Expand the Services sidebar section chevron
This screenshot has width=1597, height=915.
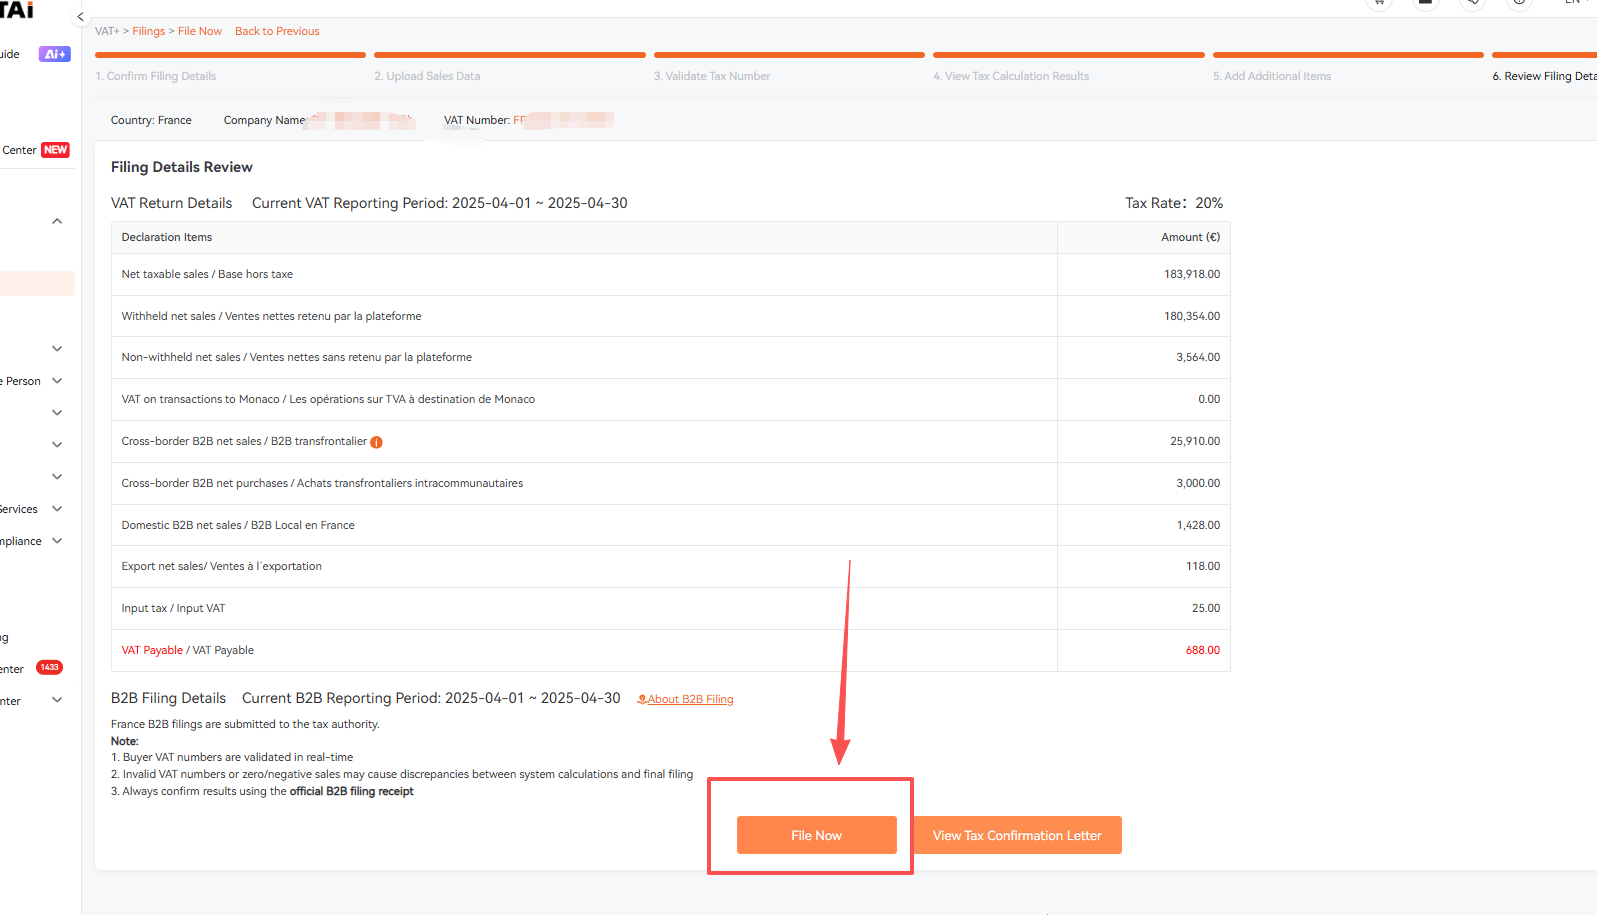click(57, 509)
